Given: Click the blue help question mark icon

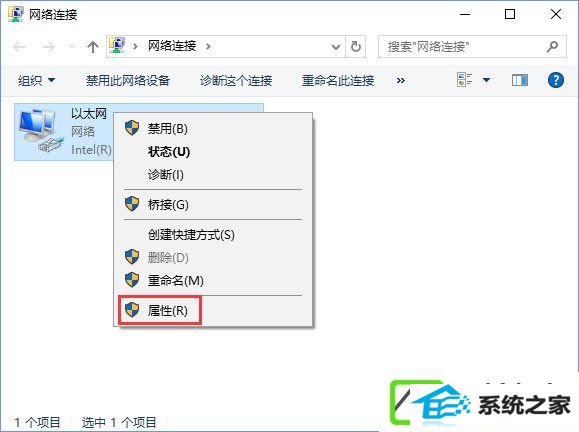Looking at the screenshot, I should 556,80.
